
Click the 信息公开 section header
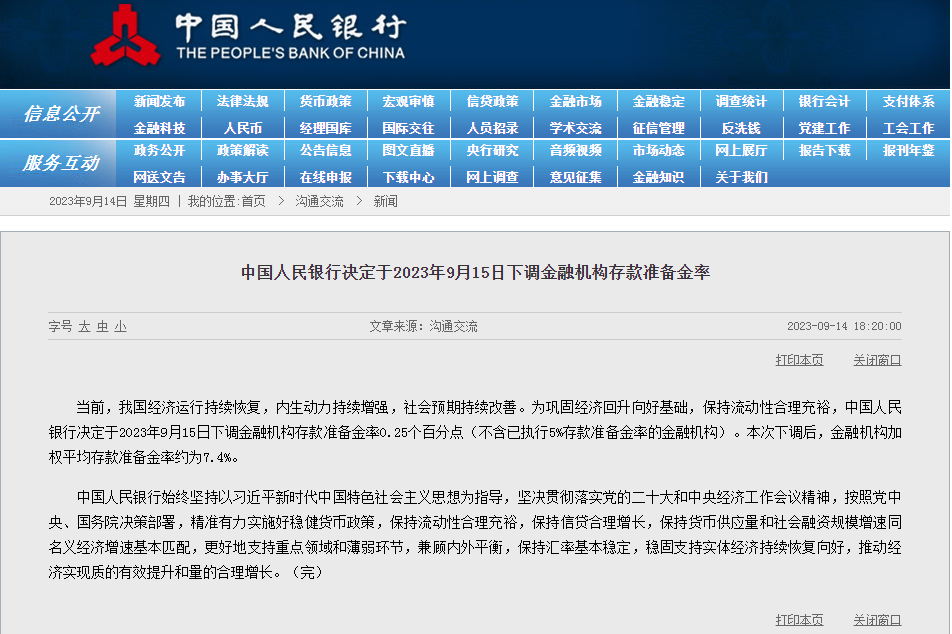61,114
